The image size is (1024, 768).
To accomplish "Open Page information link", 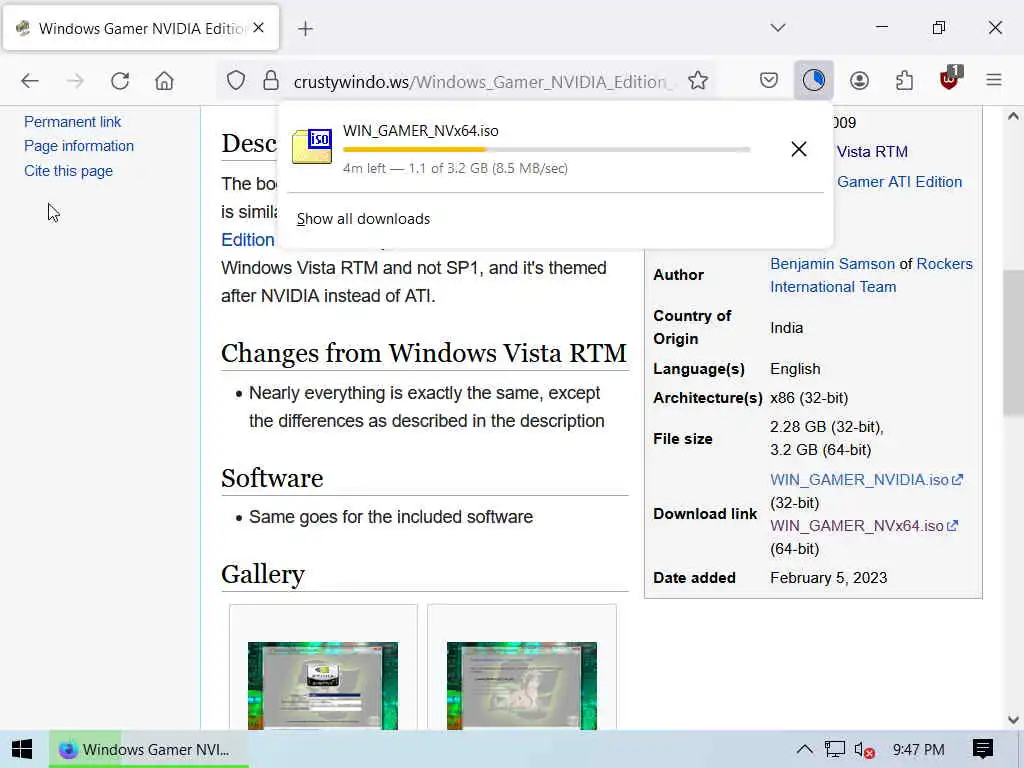I will pos(79,146).
